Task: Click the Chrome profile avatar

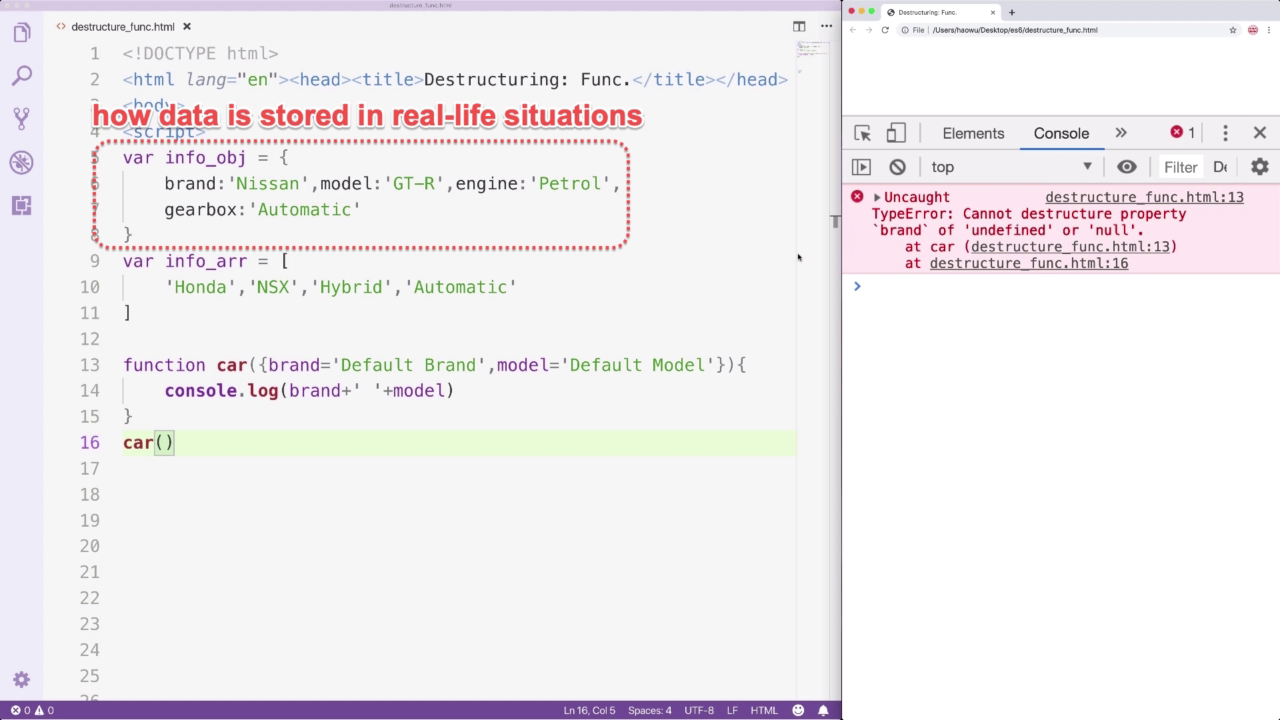Action: pyautogui.click(x=1253, y=30)
